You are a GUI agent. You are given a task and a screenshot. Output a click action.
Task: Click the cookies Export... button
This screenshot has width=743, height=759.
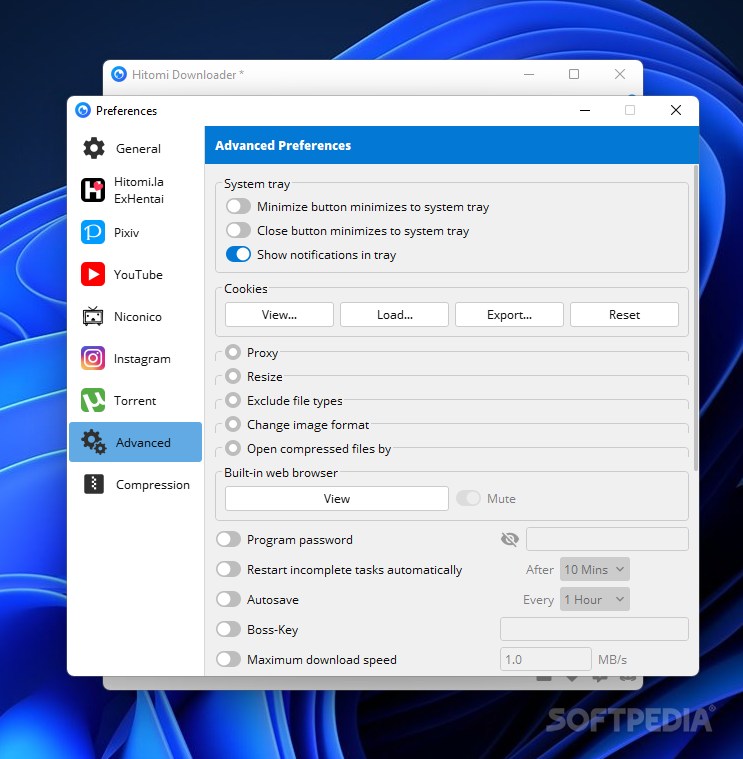click(509, 315)
